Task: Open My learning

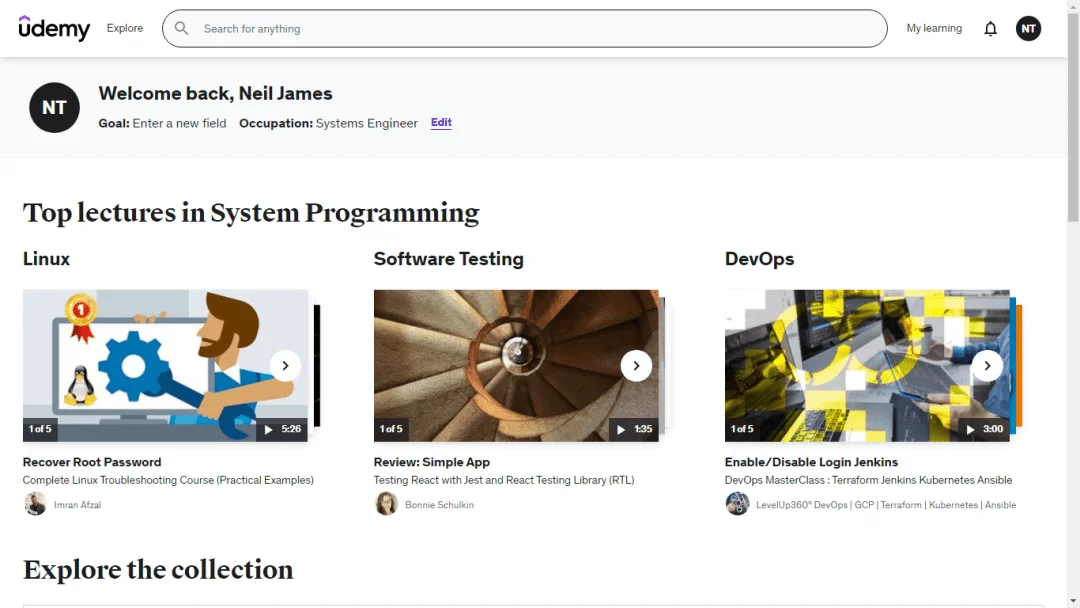Action: tap(934, 28)
